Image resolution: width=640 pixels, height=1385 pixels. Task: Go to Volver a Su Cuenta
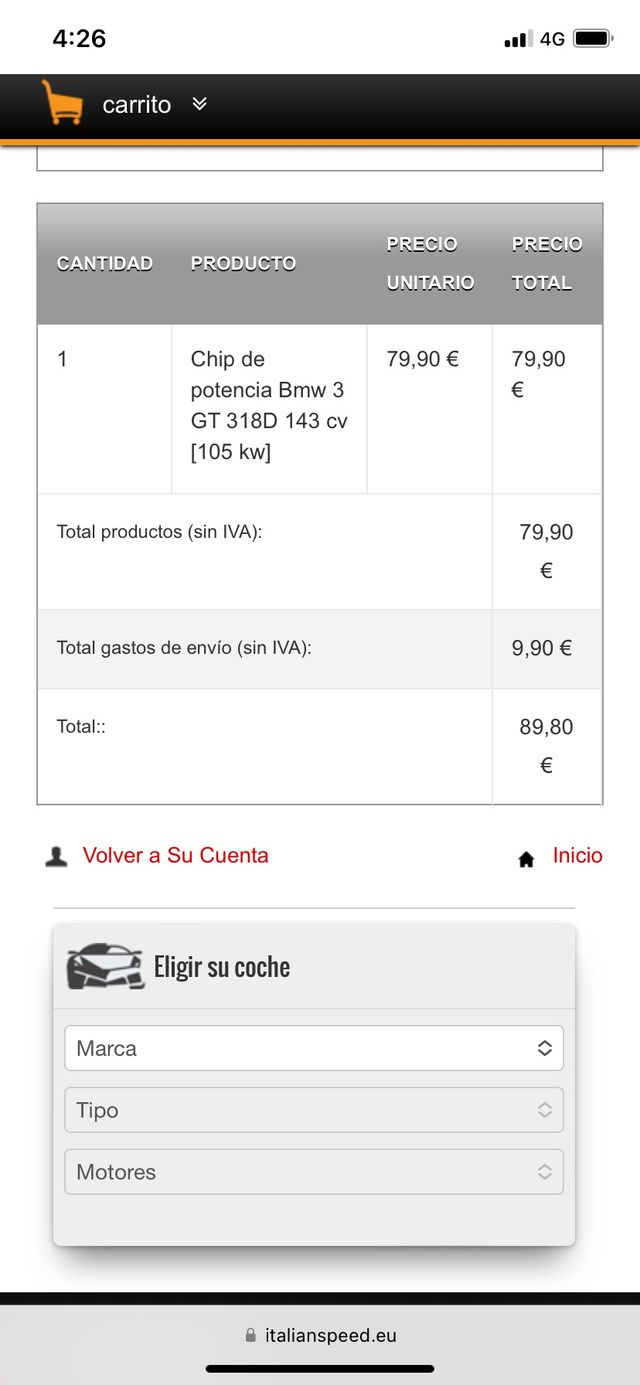point(175,856)
